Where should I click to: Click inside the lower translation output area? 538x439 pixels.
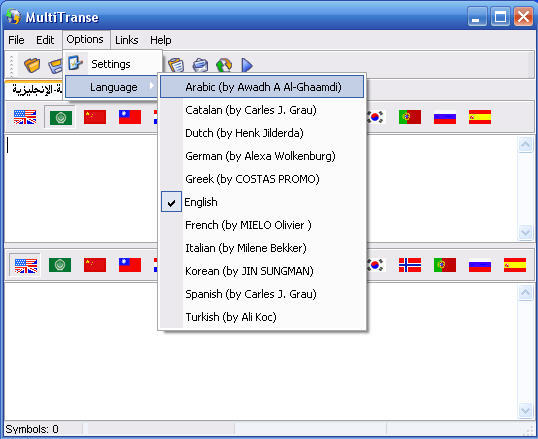[261, 350]
